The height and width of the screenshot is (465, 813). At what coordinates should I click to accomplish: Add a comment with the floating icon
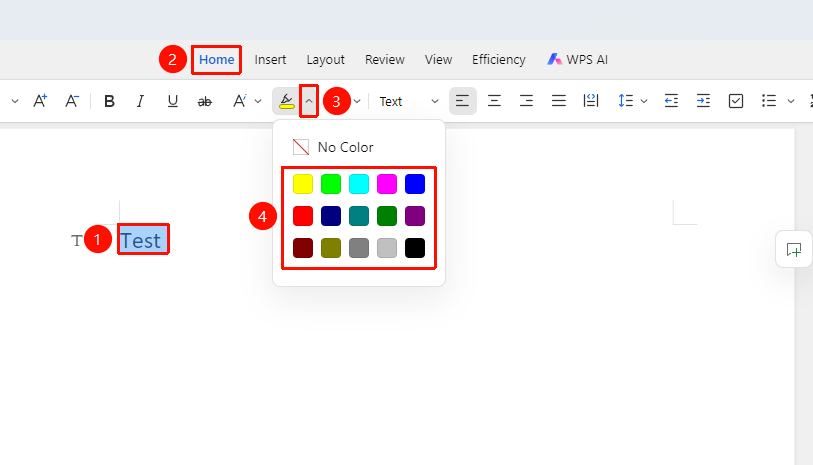pyautogui.click(x=794, y=249)
